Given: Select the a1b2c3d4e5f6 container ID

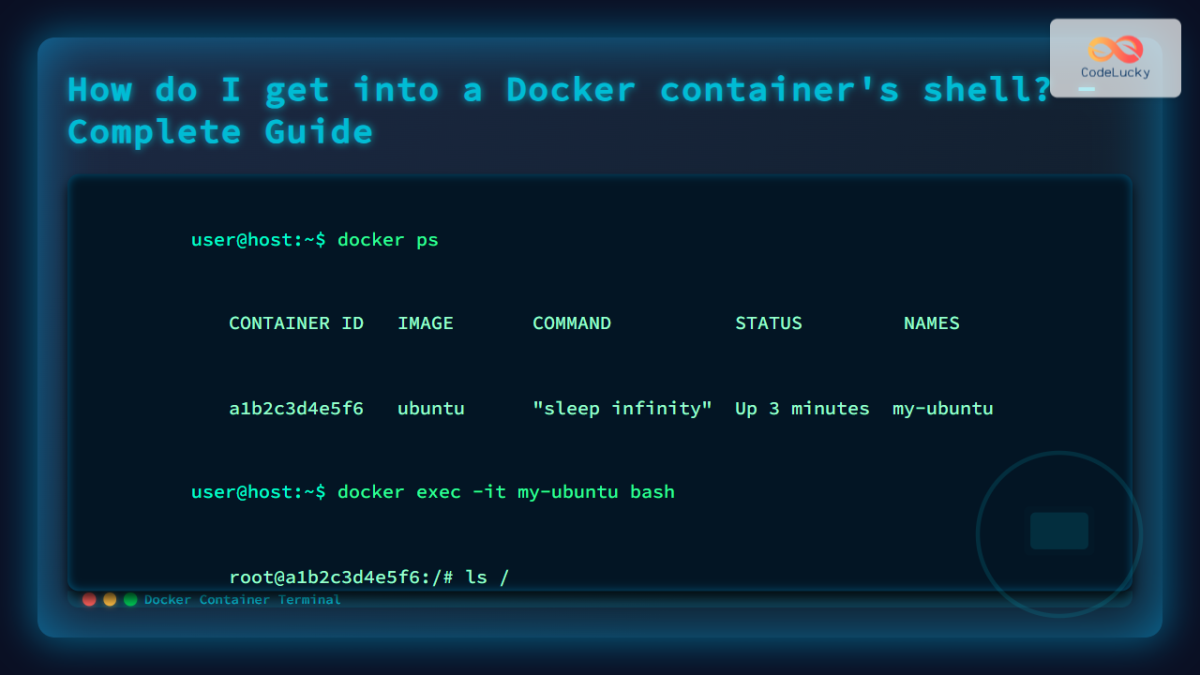Looking at the screenshot, I should coord(296,408).
